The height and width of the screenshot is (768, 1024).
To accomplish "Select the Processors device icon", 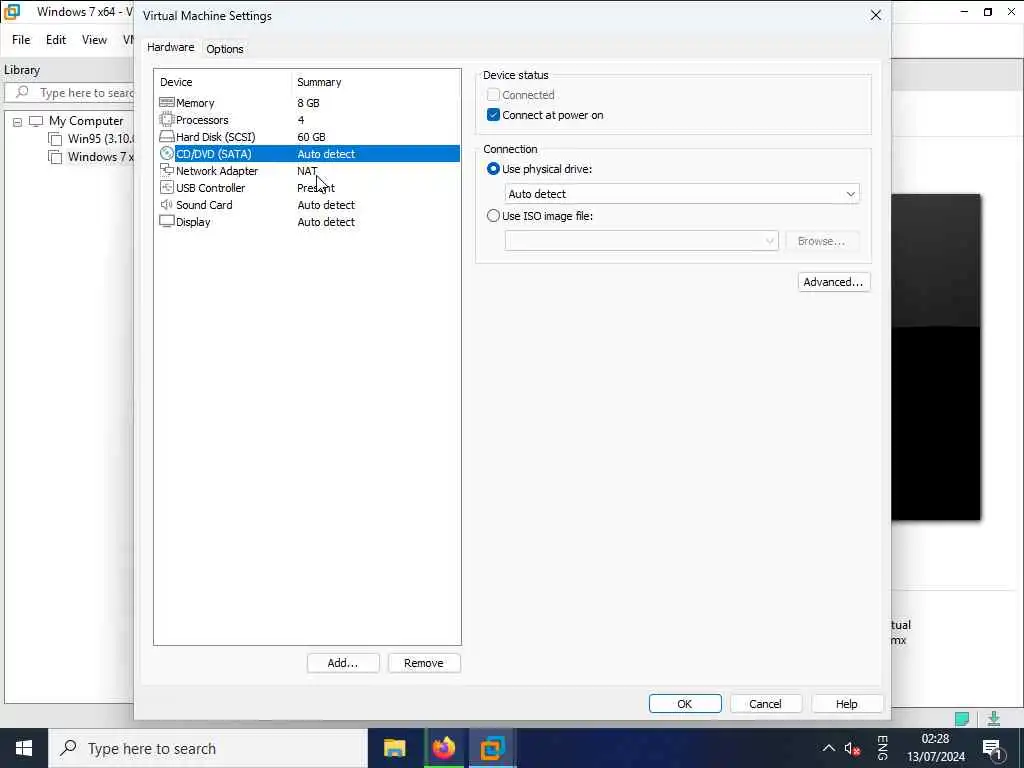I will pyautogui.click(x=167, y=120).
